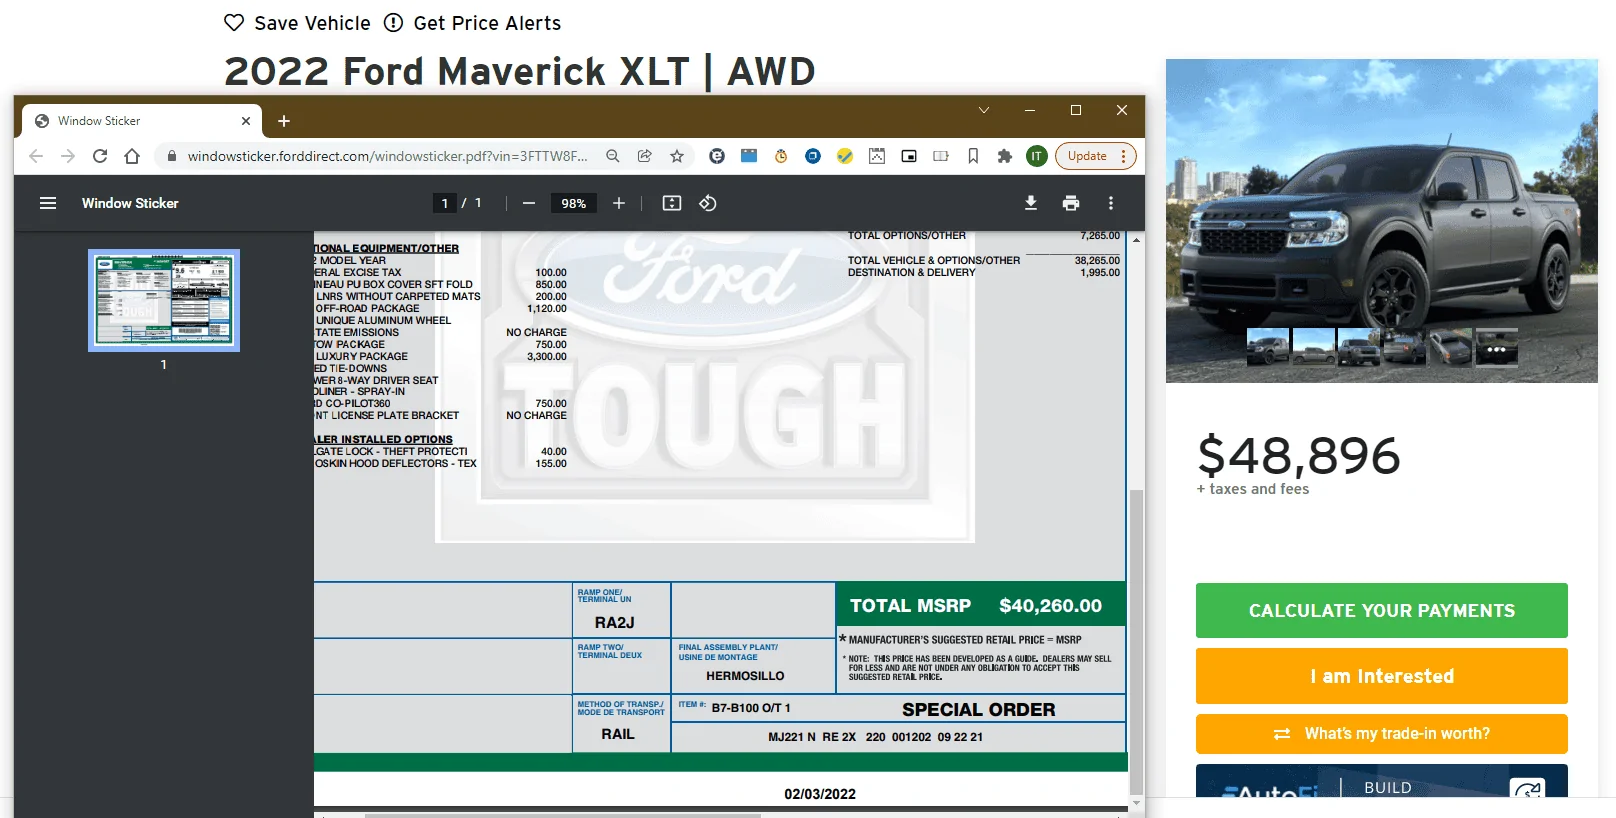Select the fourth vehicle rear thumbnail
Viewport: 1616px width, 818px height.
(1405, 347)
